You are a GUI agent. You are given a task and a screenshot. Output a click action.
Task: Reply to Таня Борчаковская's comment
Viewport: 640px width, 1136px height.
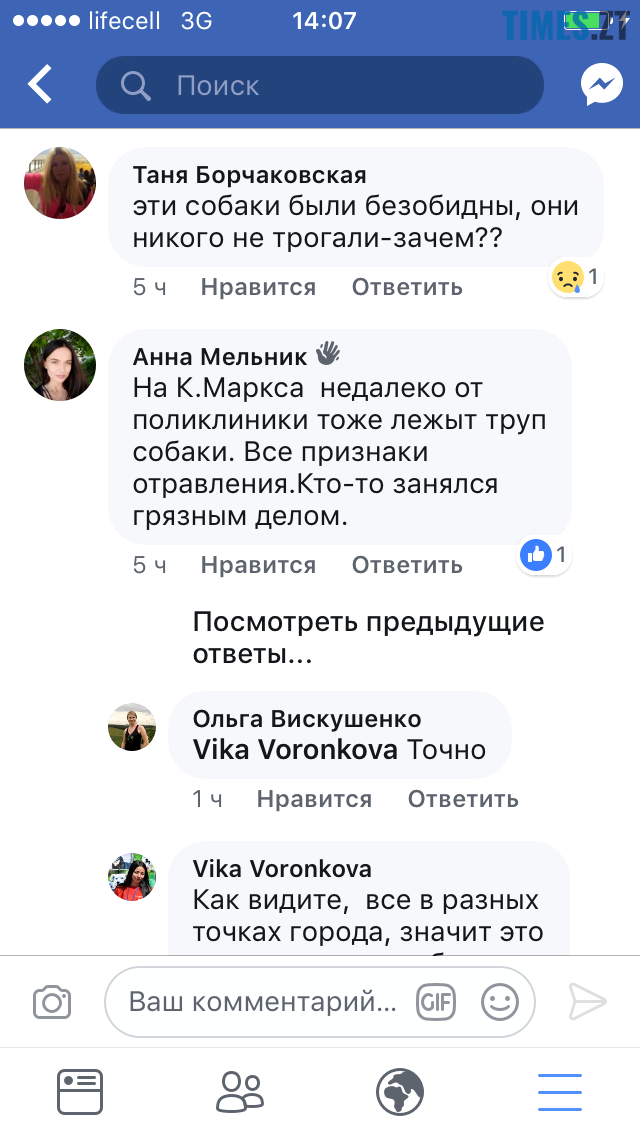[407, 288]
